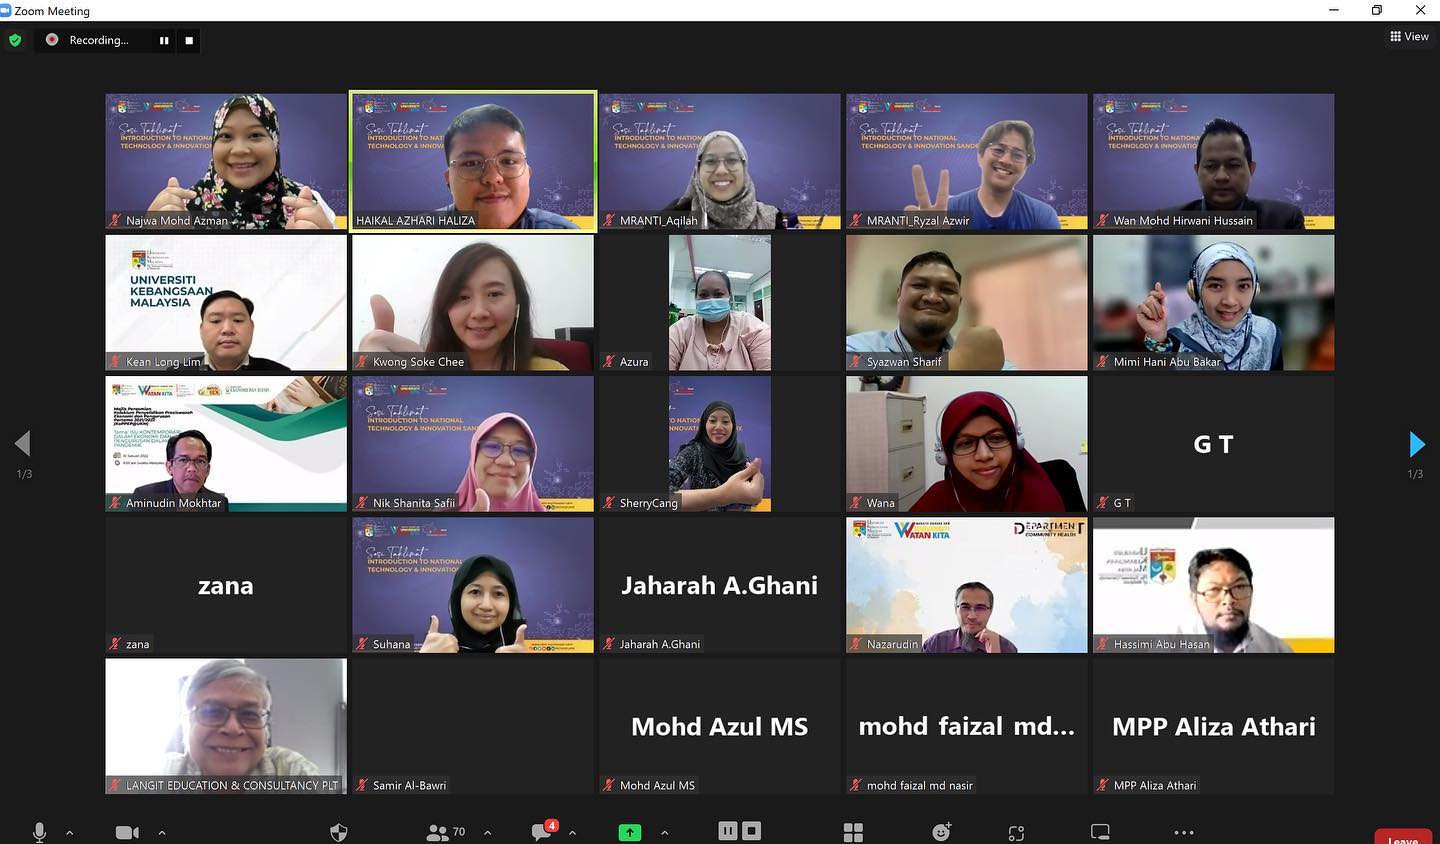This screenshot has width=1440, height=844.
Task: Open the Breakout Rooms grid icon
Action: click(853, 832)
